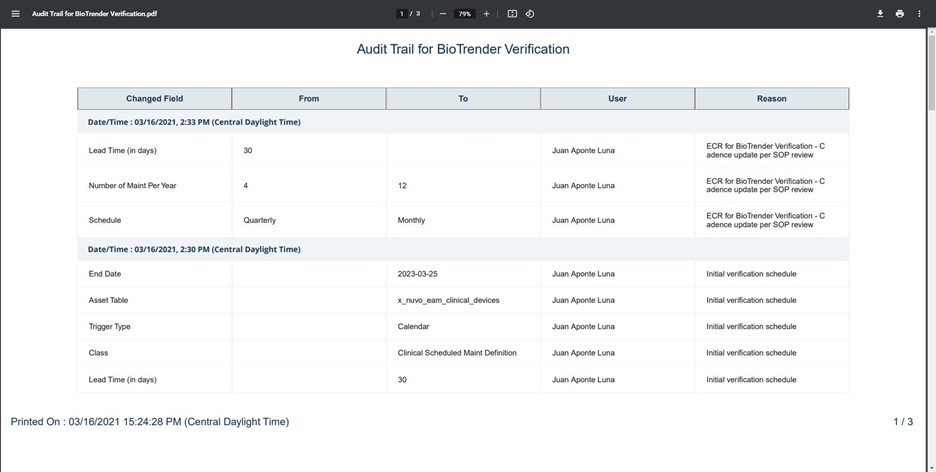The height and width of the screenshot is (472, 936).
Task: Click the 79% zoom level field
Action: coord(464,14)
